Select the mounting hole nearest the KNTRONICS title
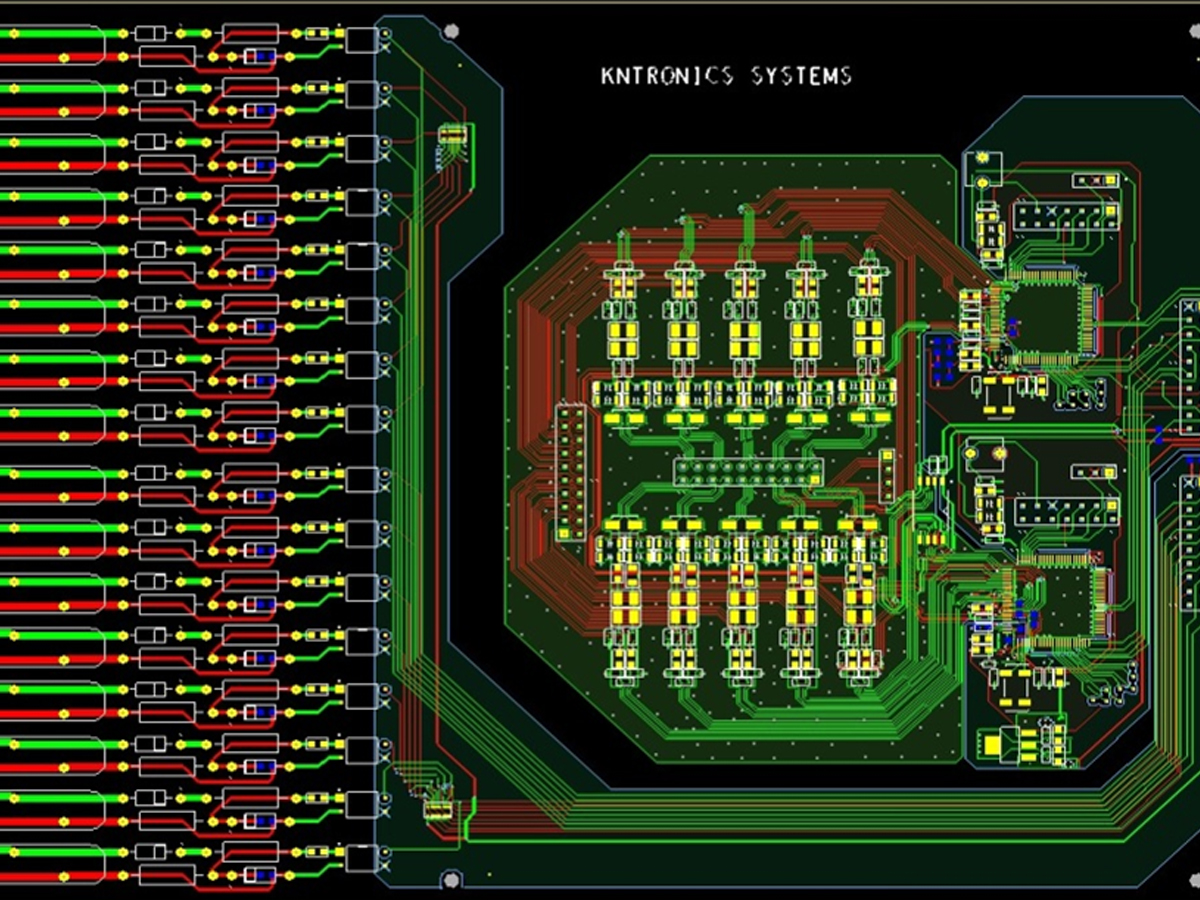This screenshot has width=1200, height=900. 451,31
